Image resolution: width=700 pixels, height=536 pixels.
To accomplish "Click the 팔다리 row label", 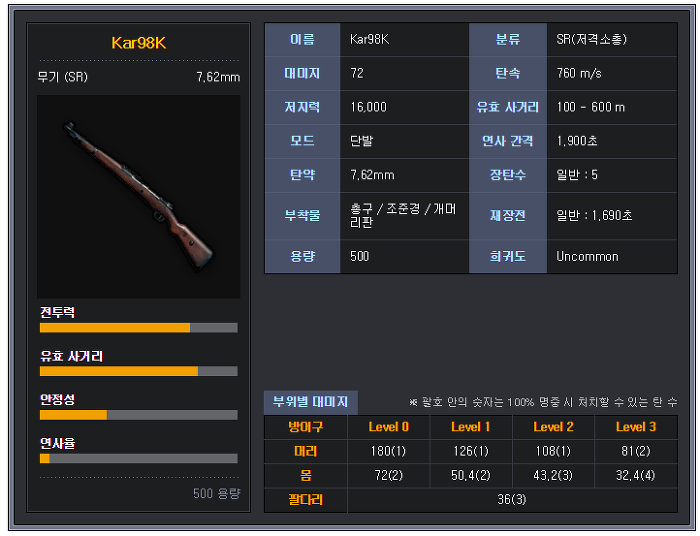I will [306, 499].
